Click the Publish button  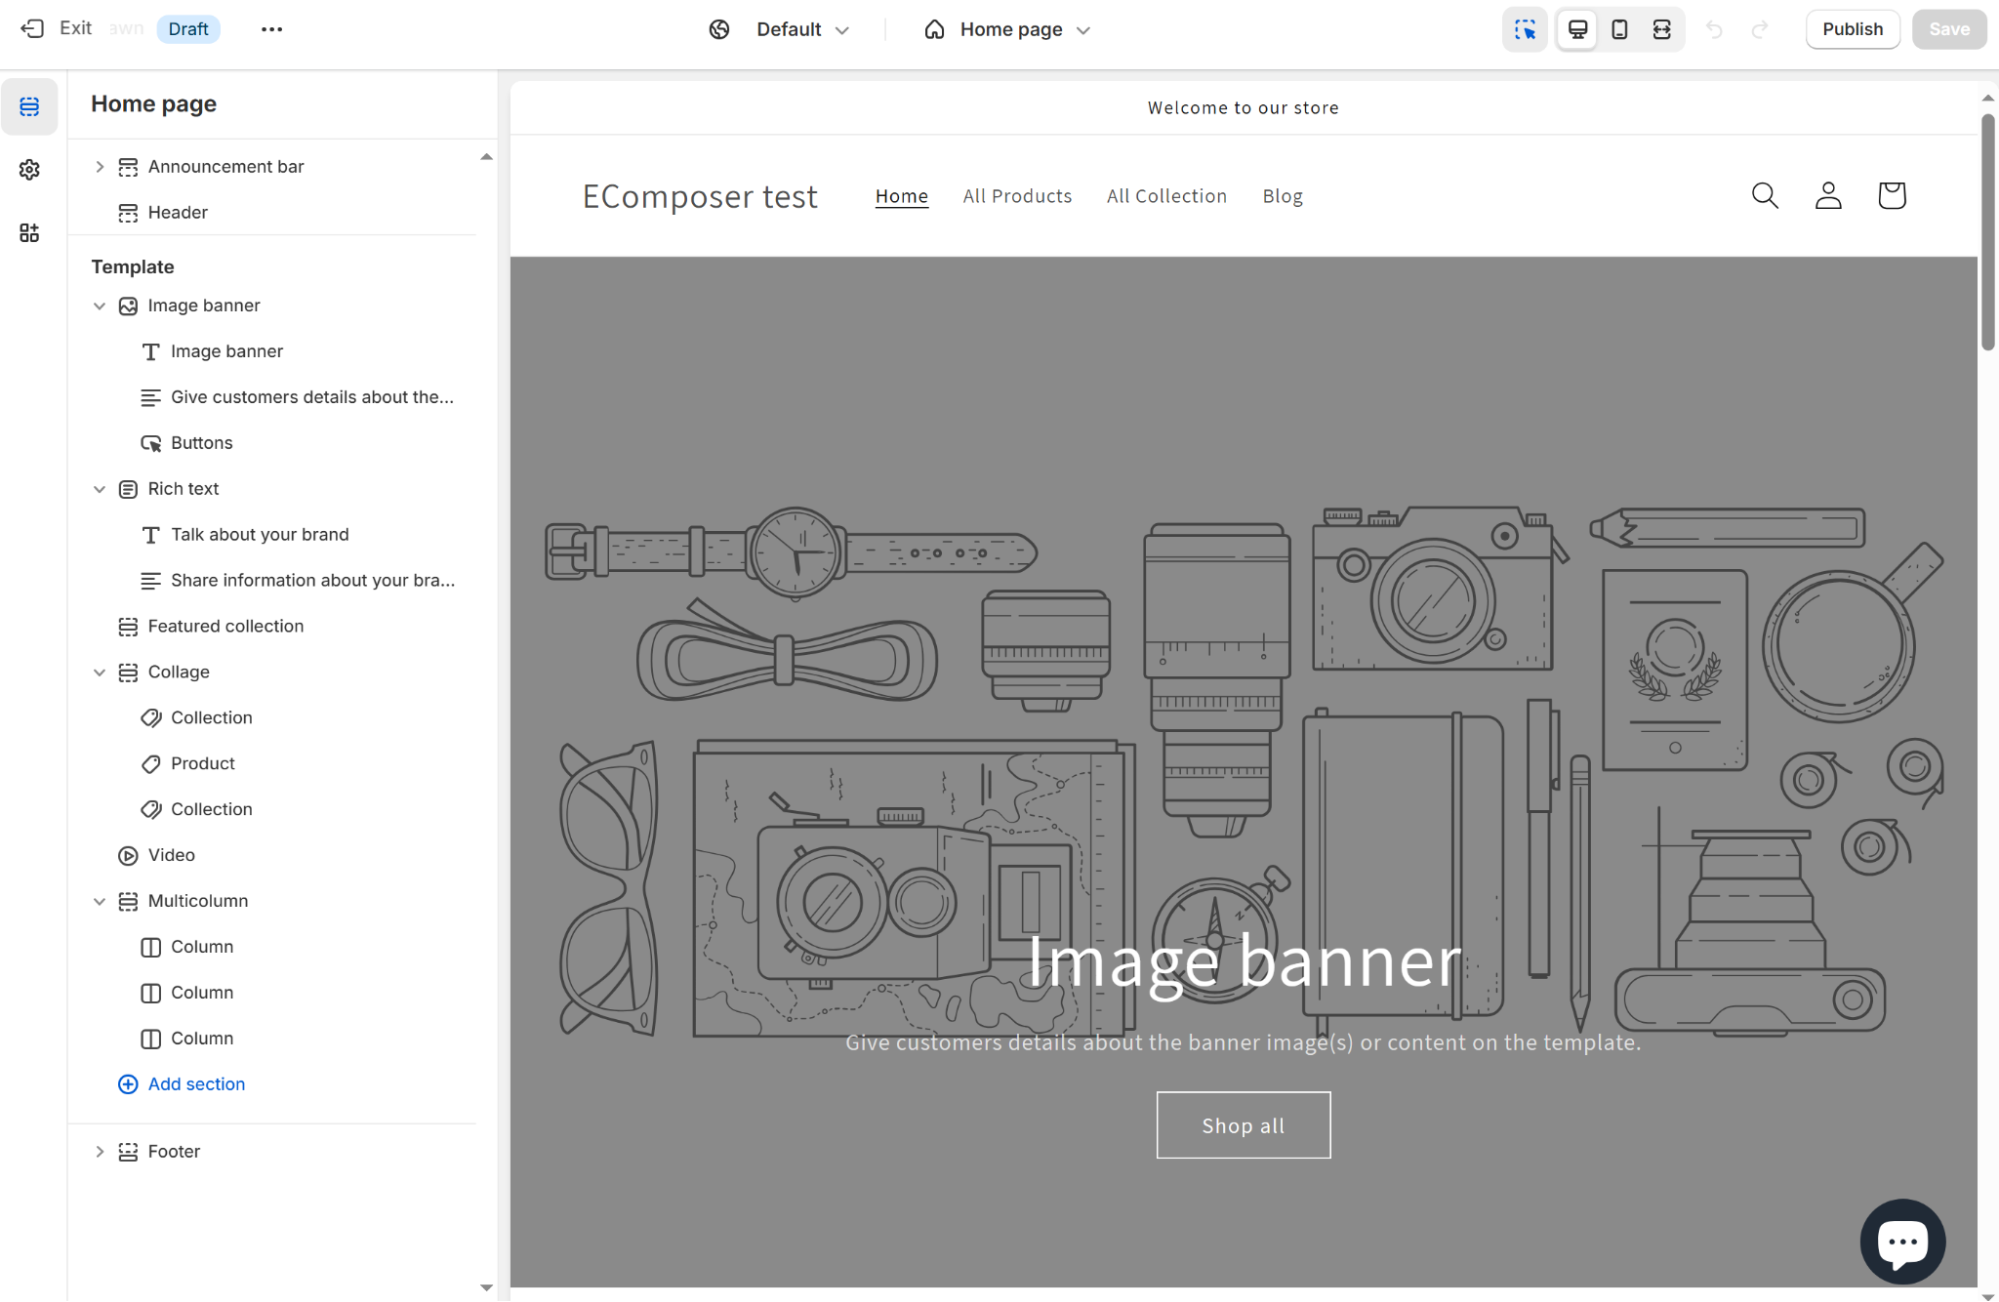pyautogui.click(x=1852, y=29)
